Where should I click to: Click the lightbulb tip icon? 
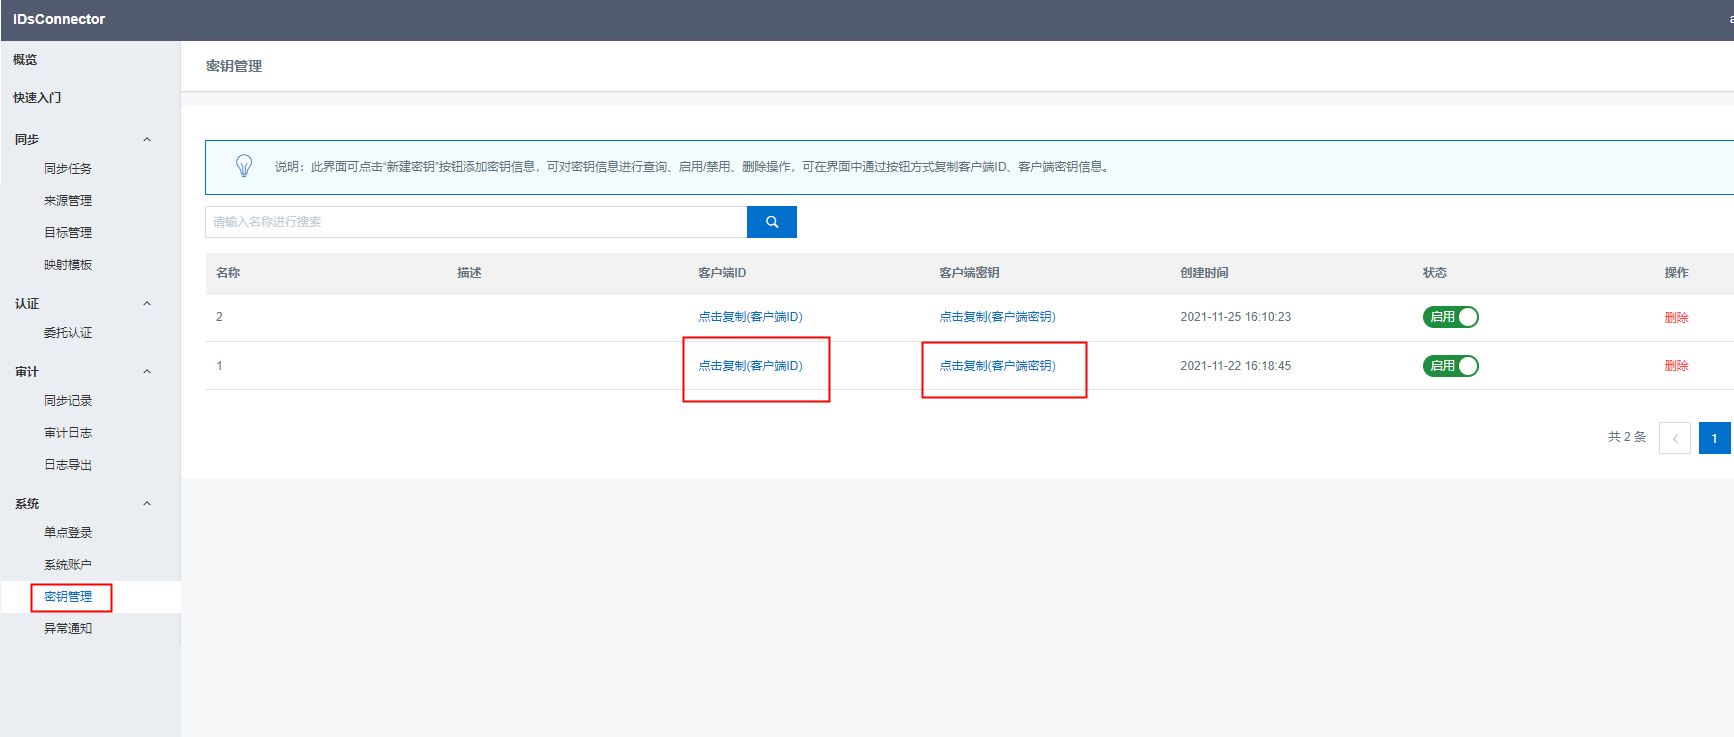click(244, 166)
